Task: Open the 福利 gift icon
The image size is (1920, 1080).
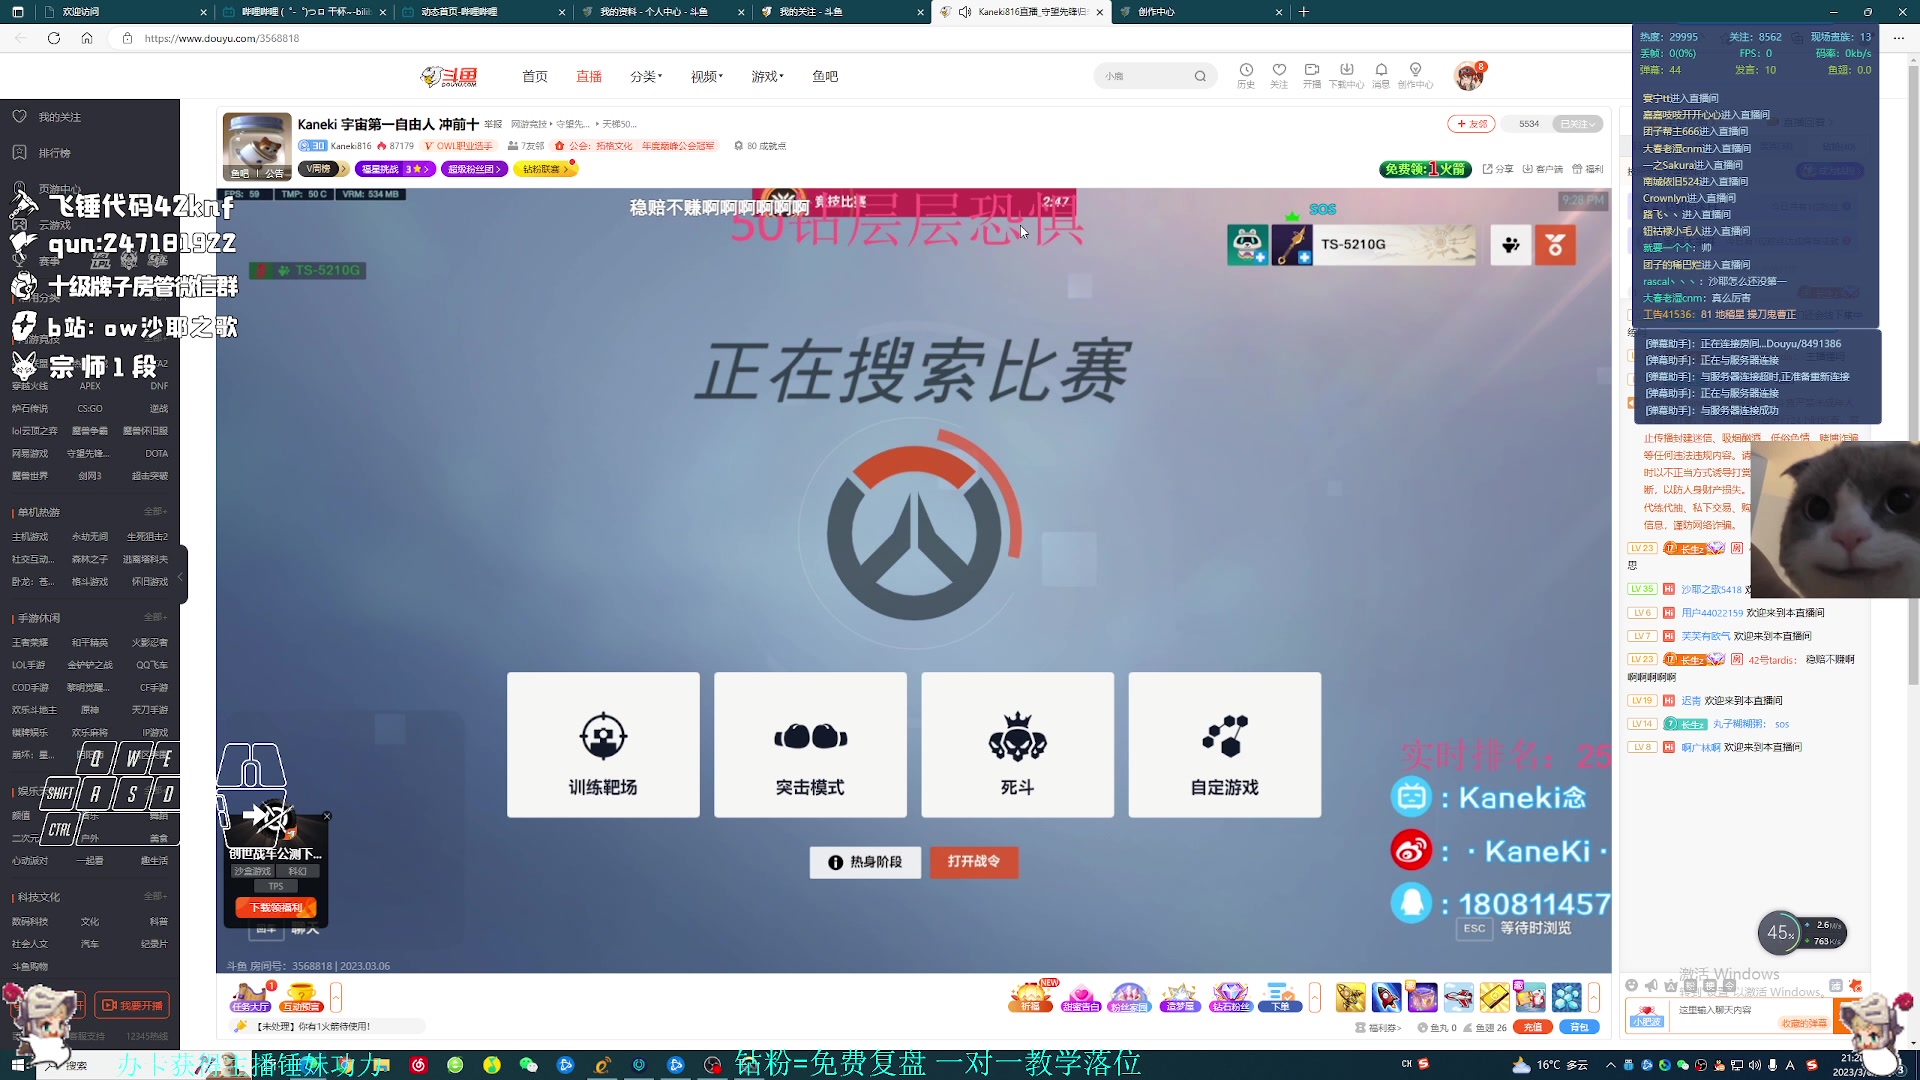Action: coord(1588,169)
